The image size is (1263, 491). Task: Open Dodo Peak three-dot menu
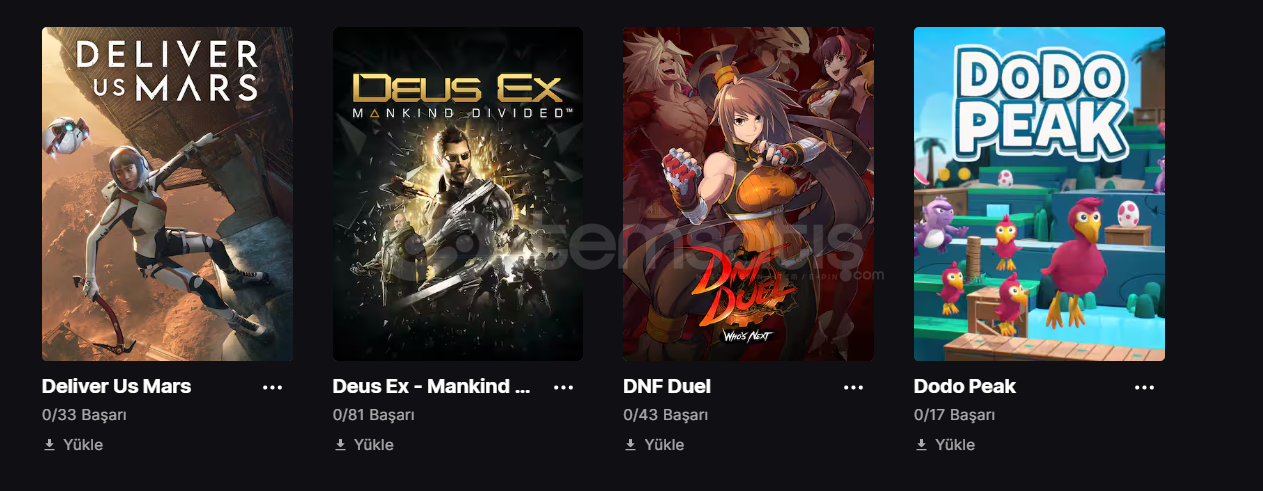pyautogui.click(x=1144, y=387)
